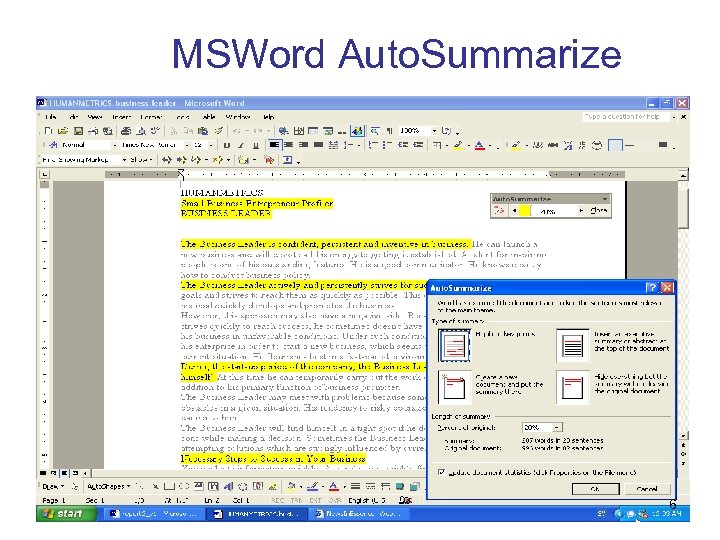Open the Zoom 100% dropdown

[434, 131]
